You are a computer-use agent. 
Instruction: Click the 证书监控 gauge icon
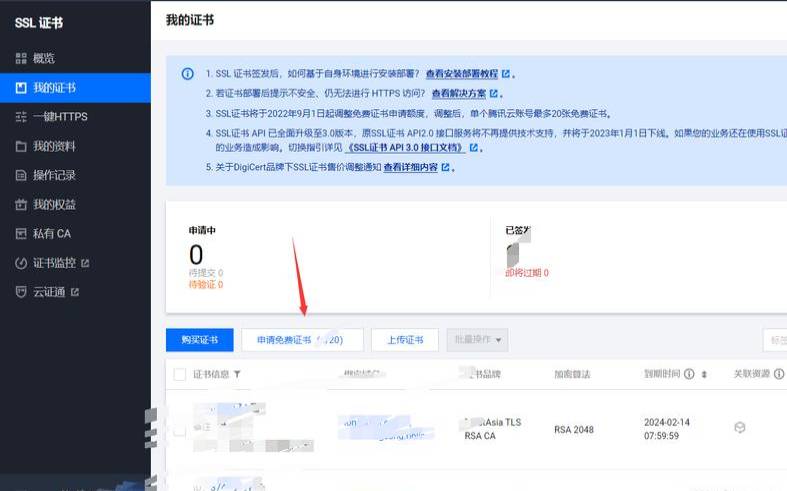(21, 263)
